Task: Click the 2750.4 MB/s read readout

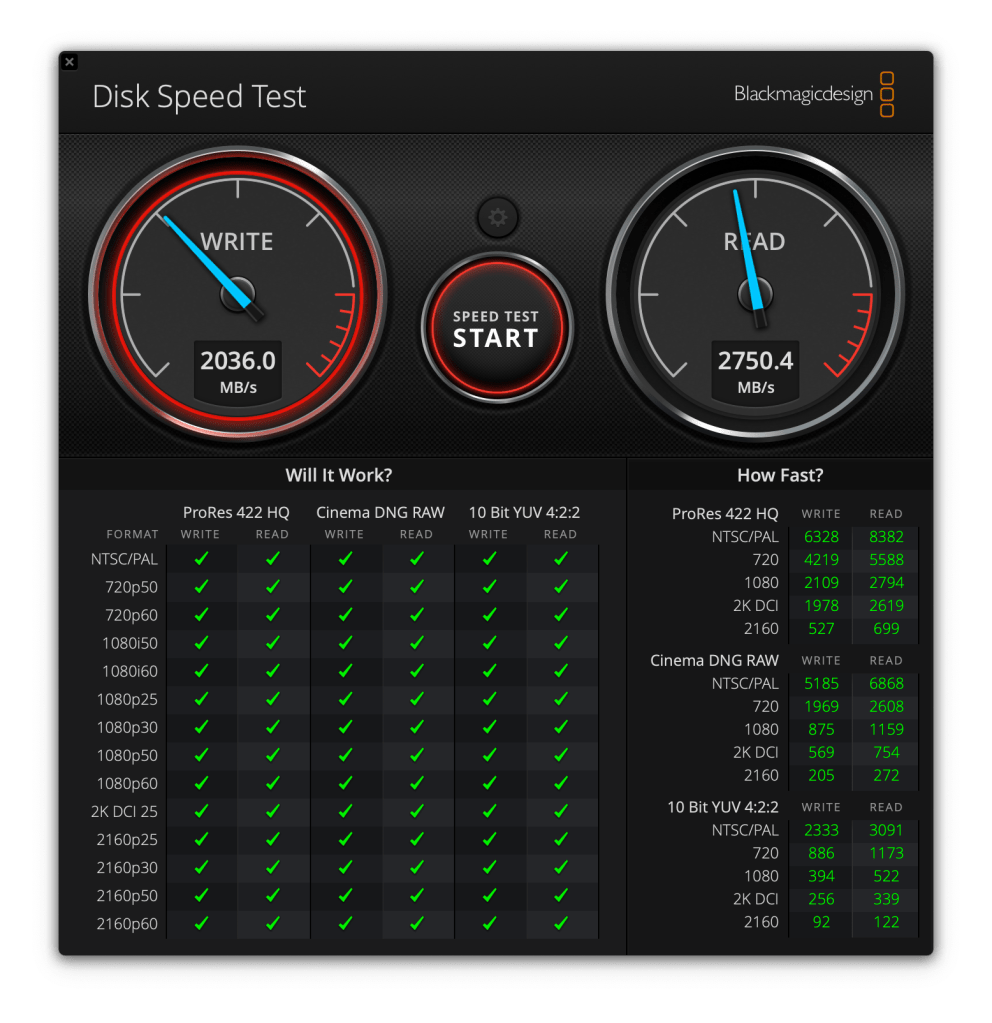Action: click(x=756, y=371)
